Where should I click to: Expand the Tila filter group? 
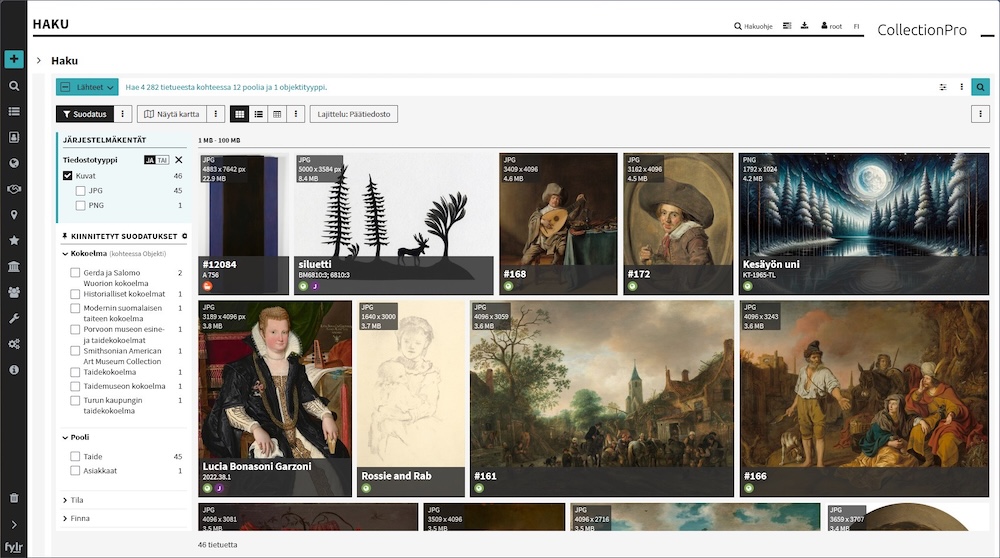(65, 500)
